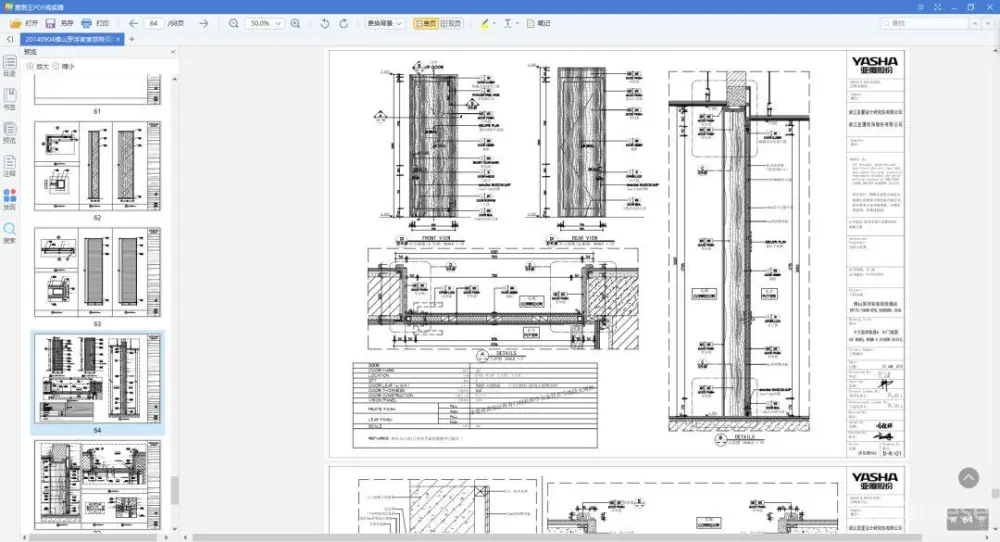Click 放大 to enlarge thumbnails

[x=37, y=66]
